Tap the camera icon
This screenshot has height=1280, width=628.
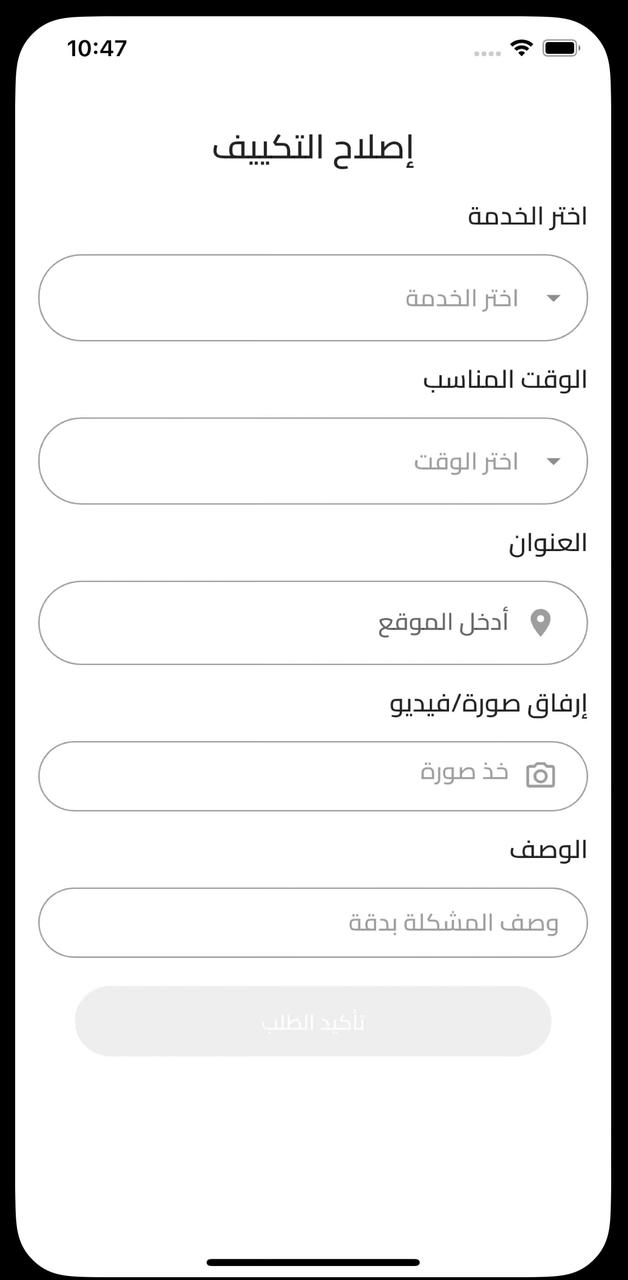[540, 775]
